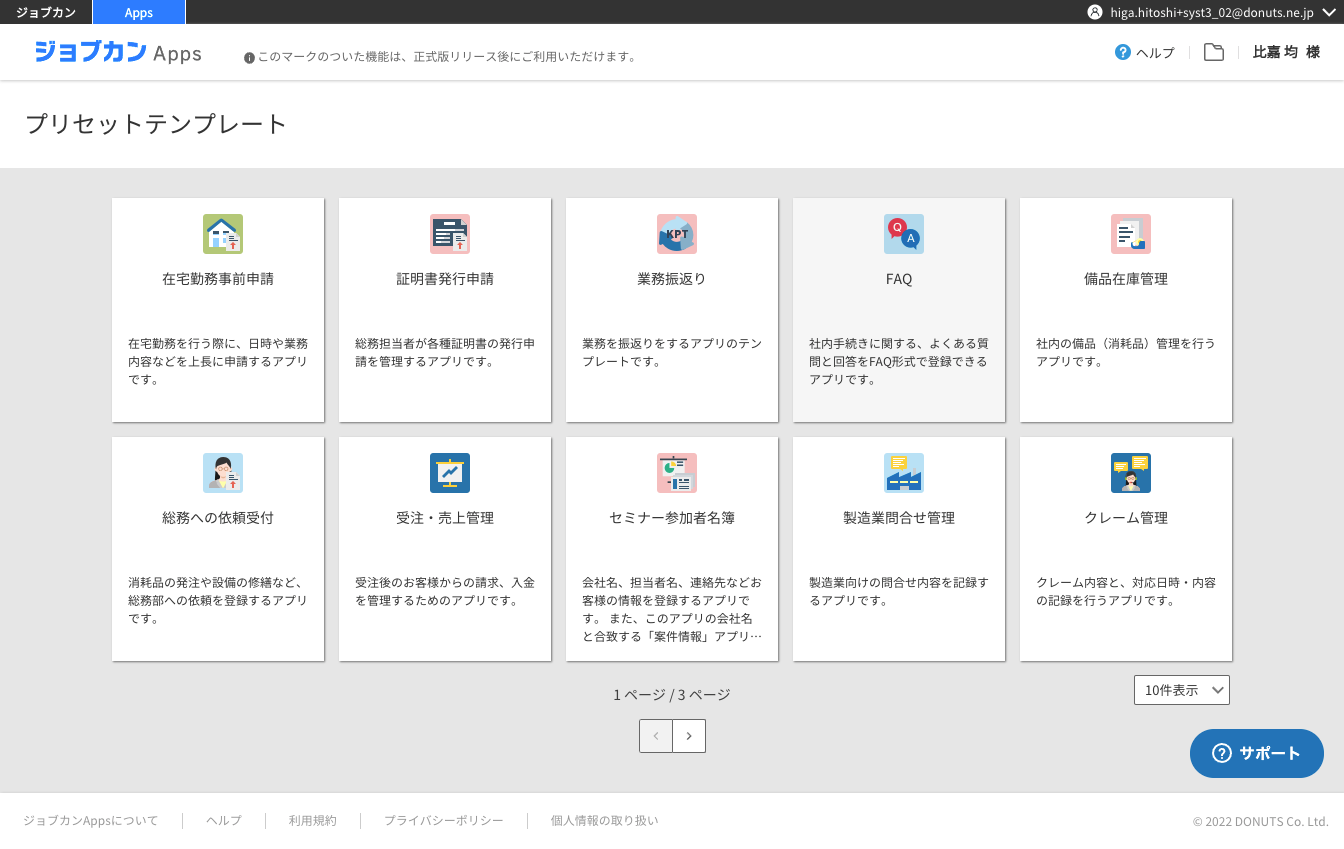1344x849 pixels.
Task: Select the 総務への依頼受付 person icon
Action: point(222,473)
